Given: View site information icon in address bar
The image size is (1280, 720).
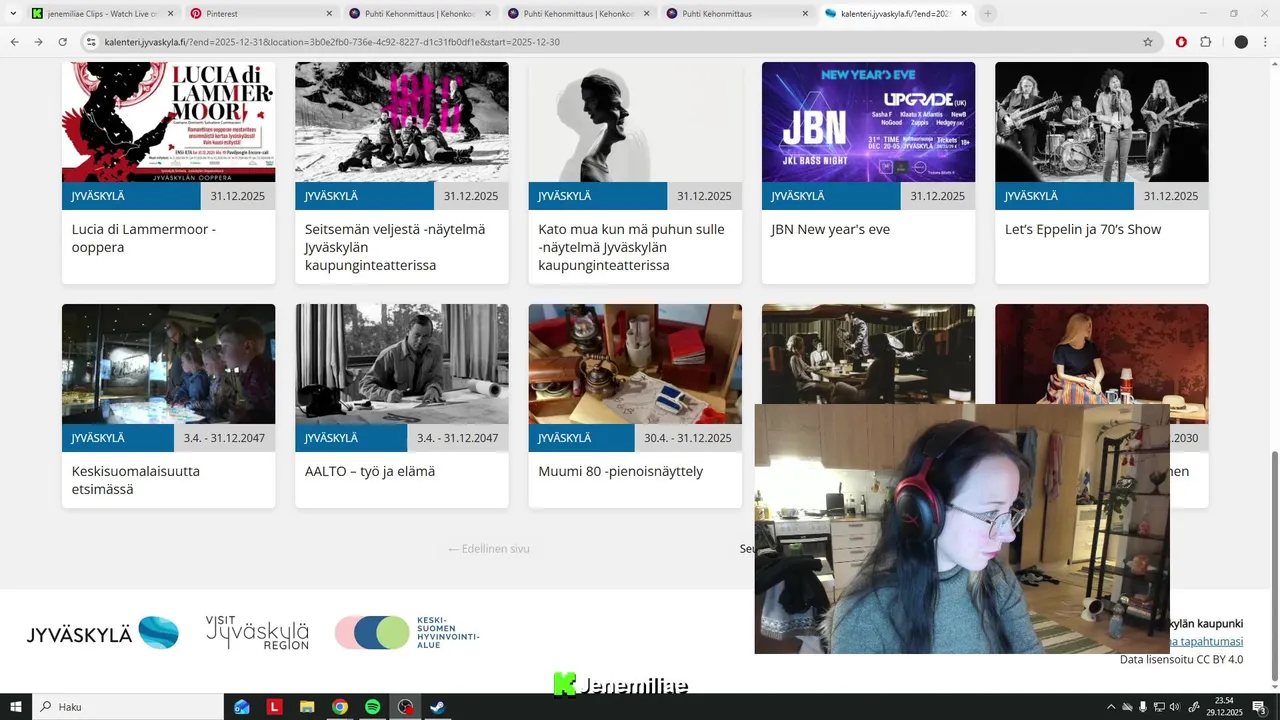Looking at the screenshot, I should [x=91, y=42].
